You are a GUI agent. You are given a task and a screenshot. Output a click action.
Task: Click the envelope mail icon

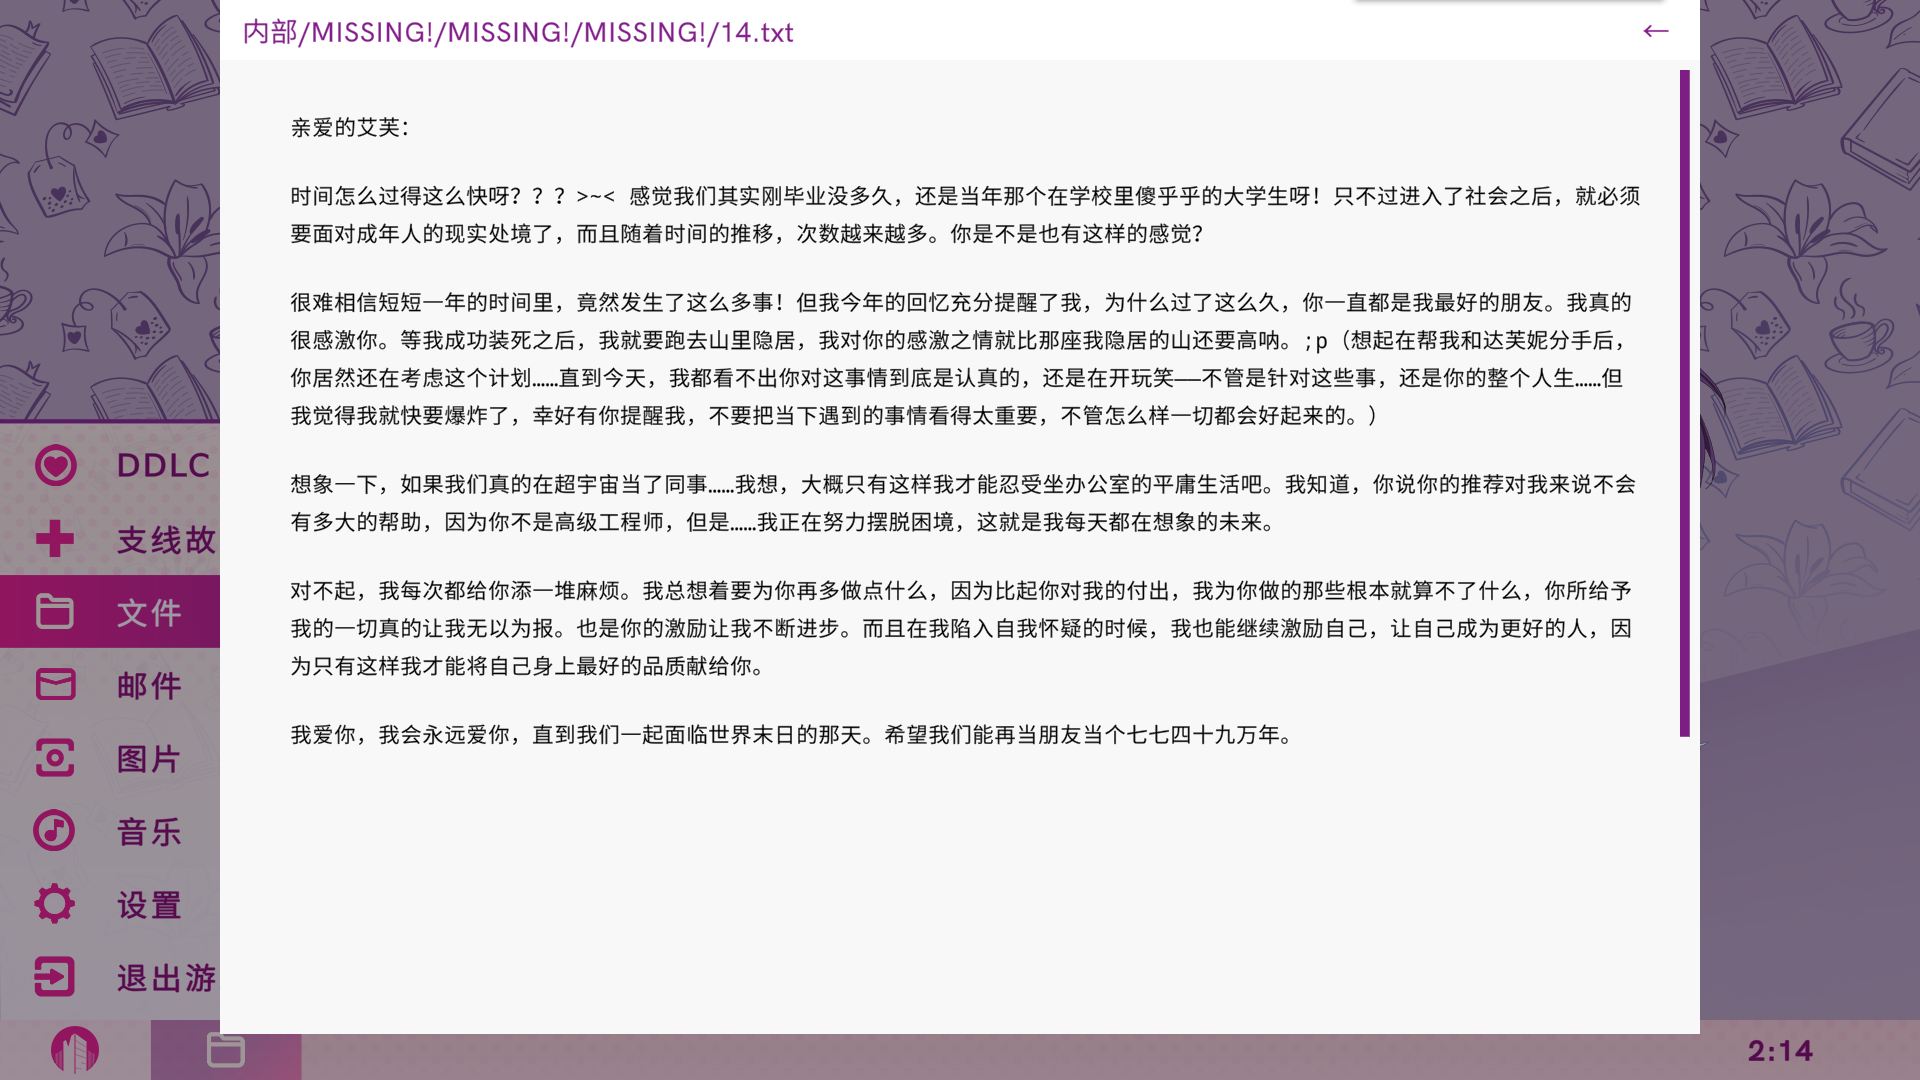[55, 684]
